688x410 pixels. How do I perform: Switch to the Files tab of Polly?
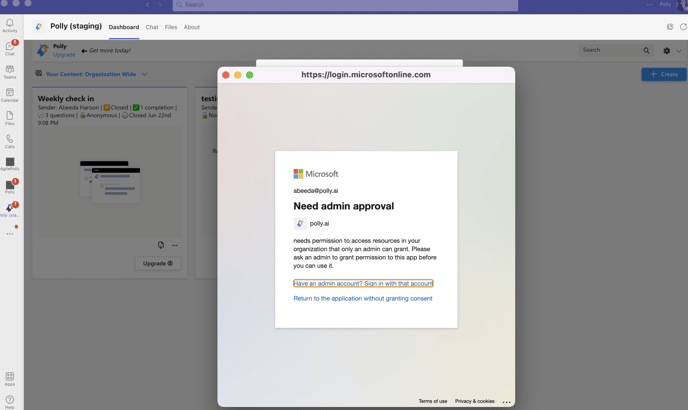(171, 27)
